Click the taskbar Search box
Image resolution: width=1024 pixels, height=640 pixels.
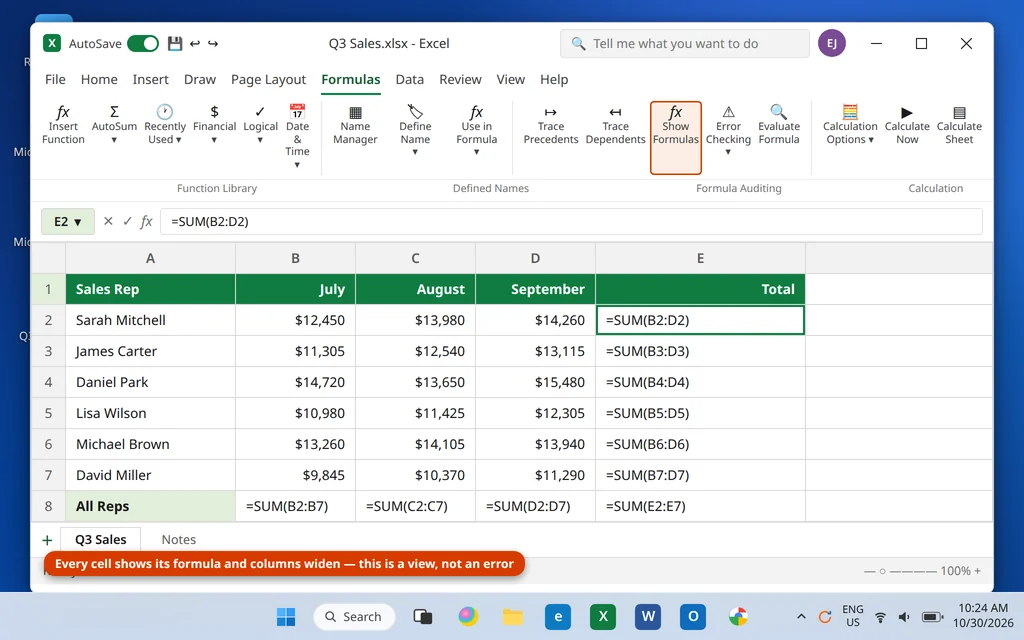(x=354, y=616)
